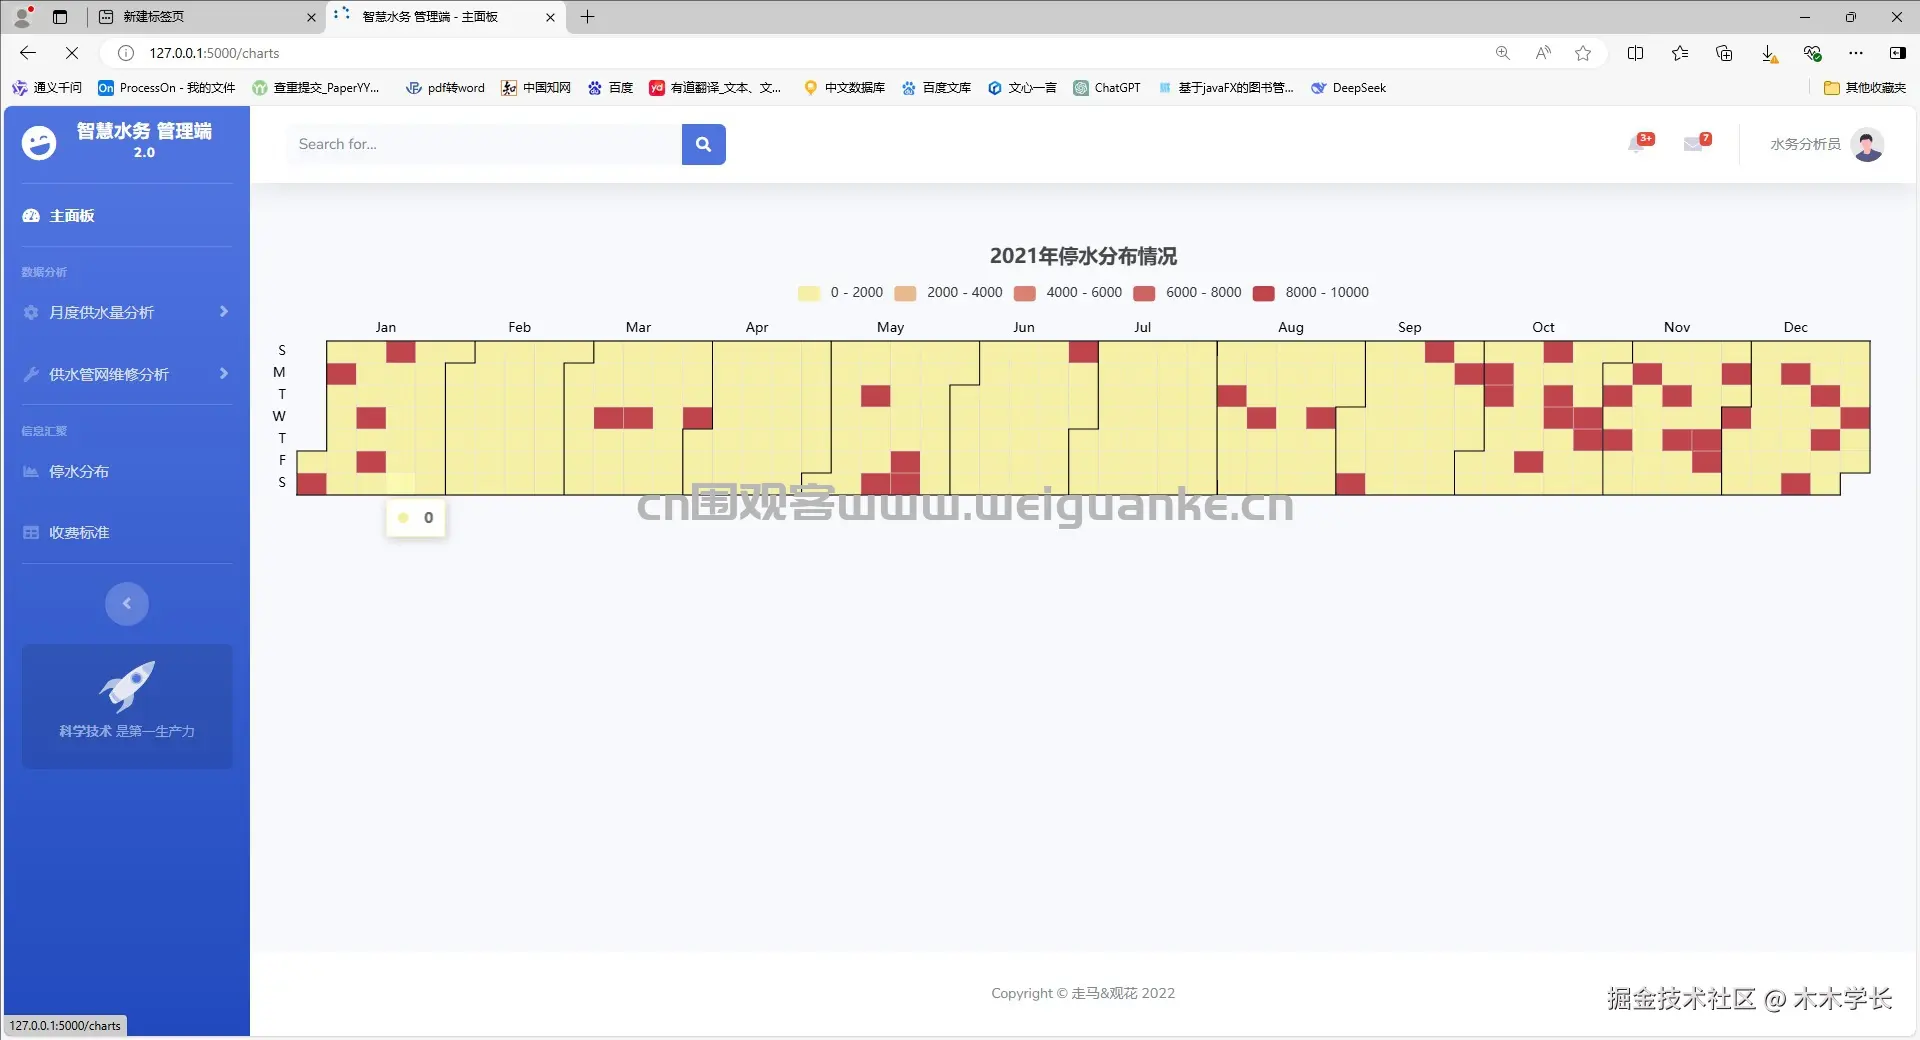Click zoom magnifier icon in address bar

1503,53
